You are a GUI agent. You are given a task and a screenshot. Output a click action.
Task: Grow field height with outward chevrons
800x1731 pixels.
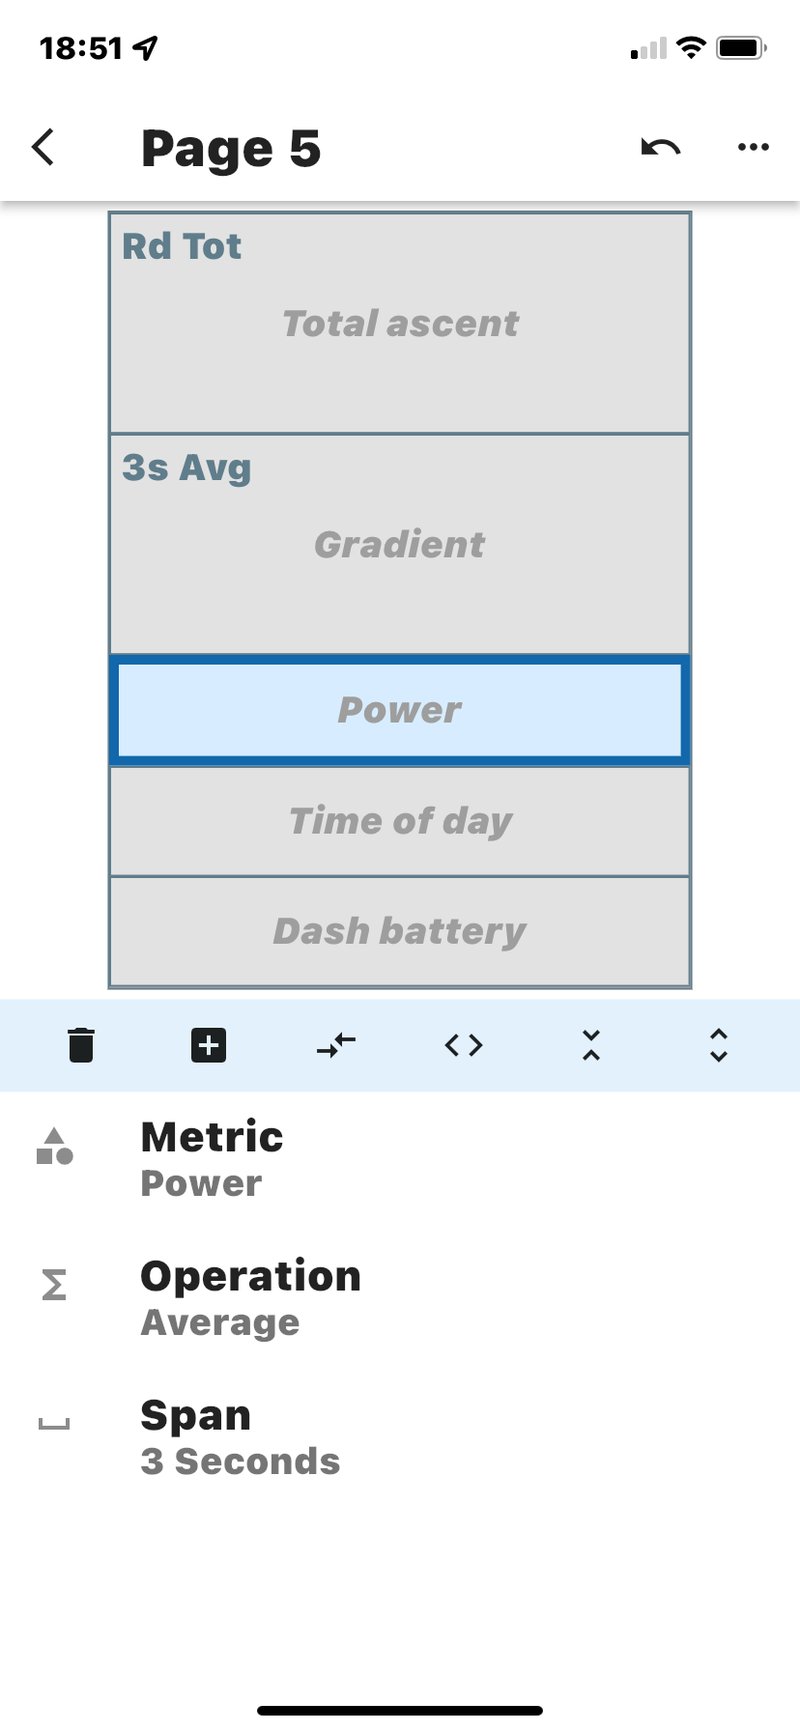click(718, 1045)
